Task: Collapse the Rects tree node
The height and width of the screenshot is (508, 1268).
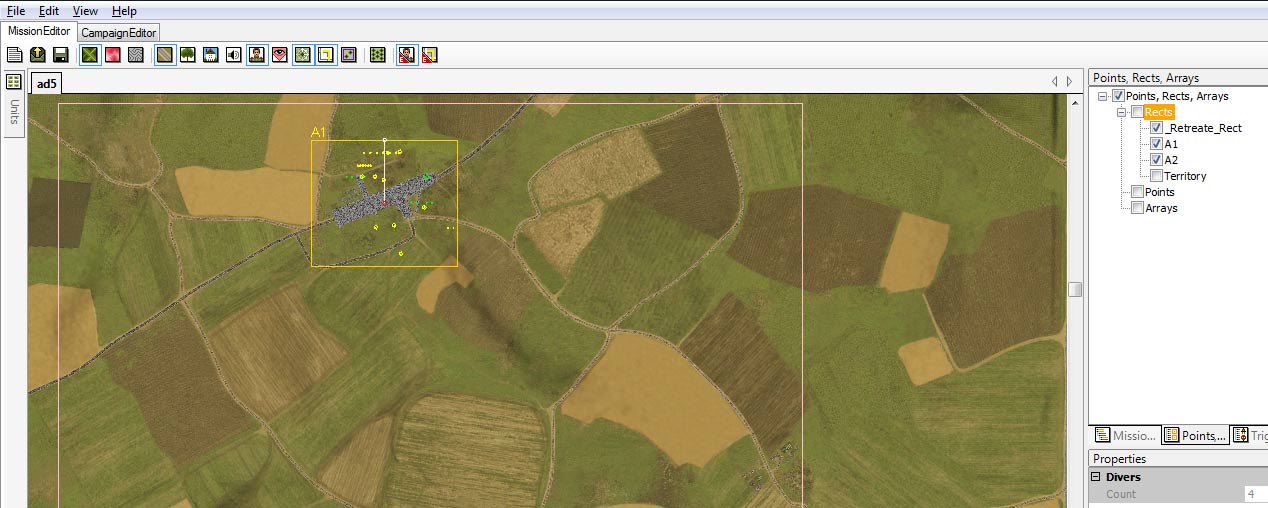Action: (x=1122, y=113)
